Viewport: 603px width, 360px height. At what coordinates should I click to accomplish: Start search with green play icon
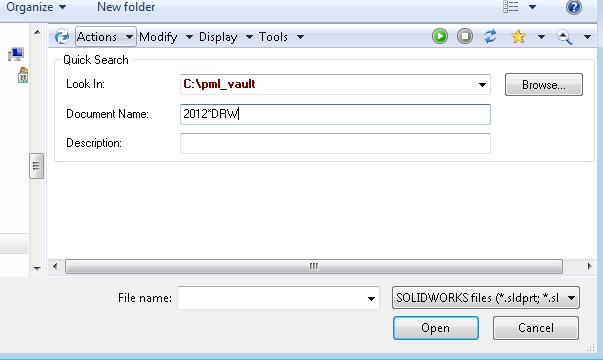point(440,37)
